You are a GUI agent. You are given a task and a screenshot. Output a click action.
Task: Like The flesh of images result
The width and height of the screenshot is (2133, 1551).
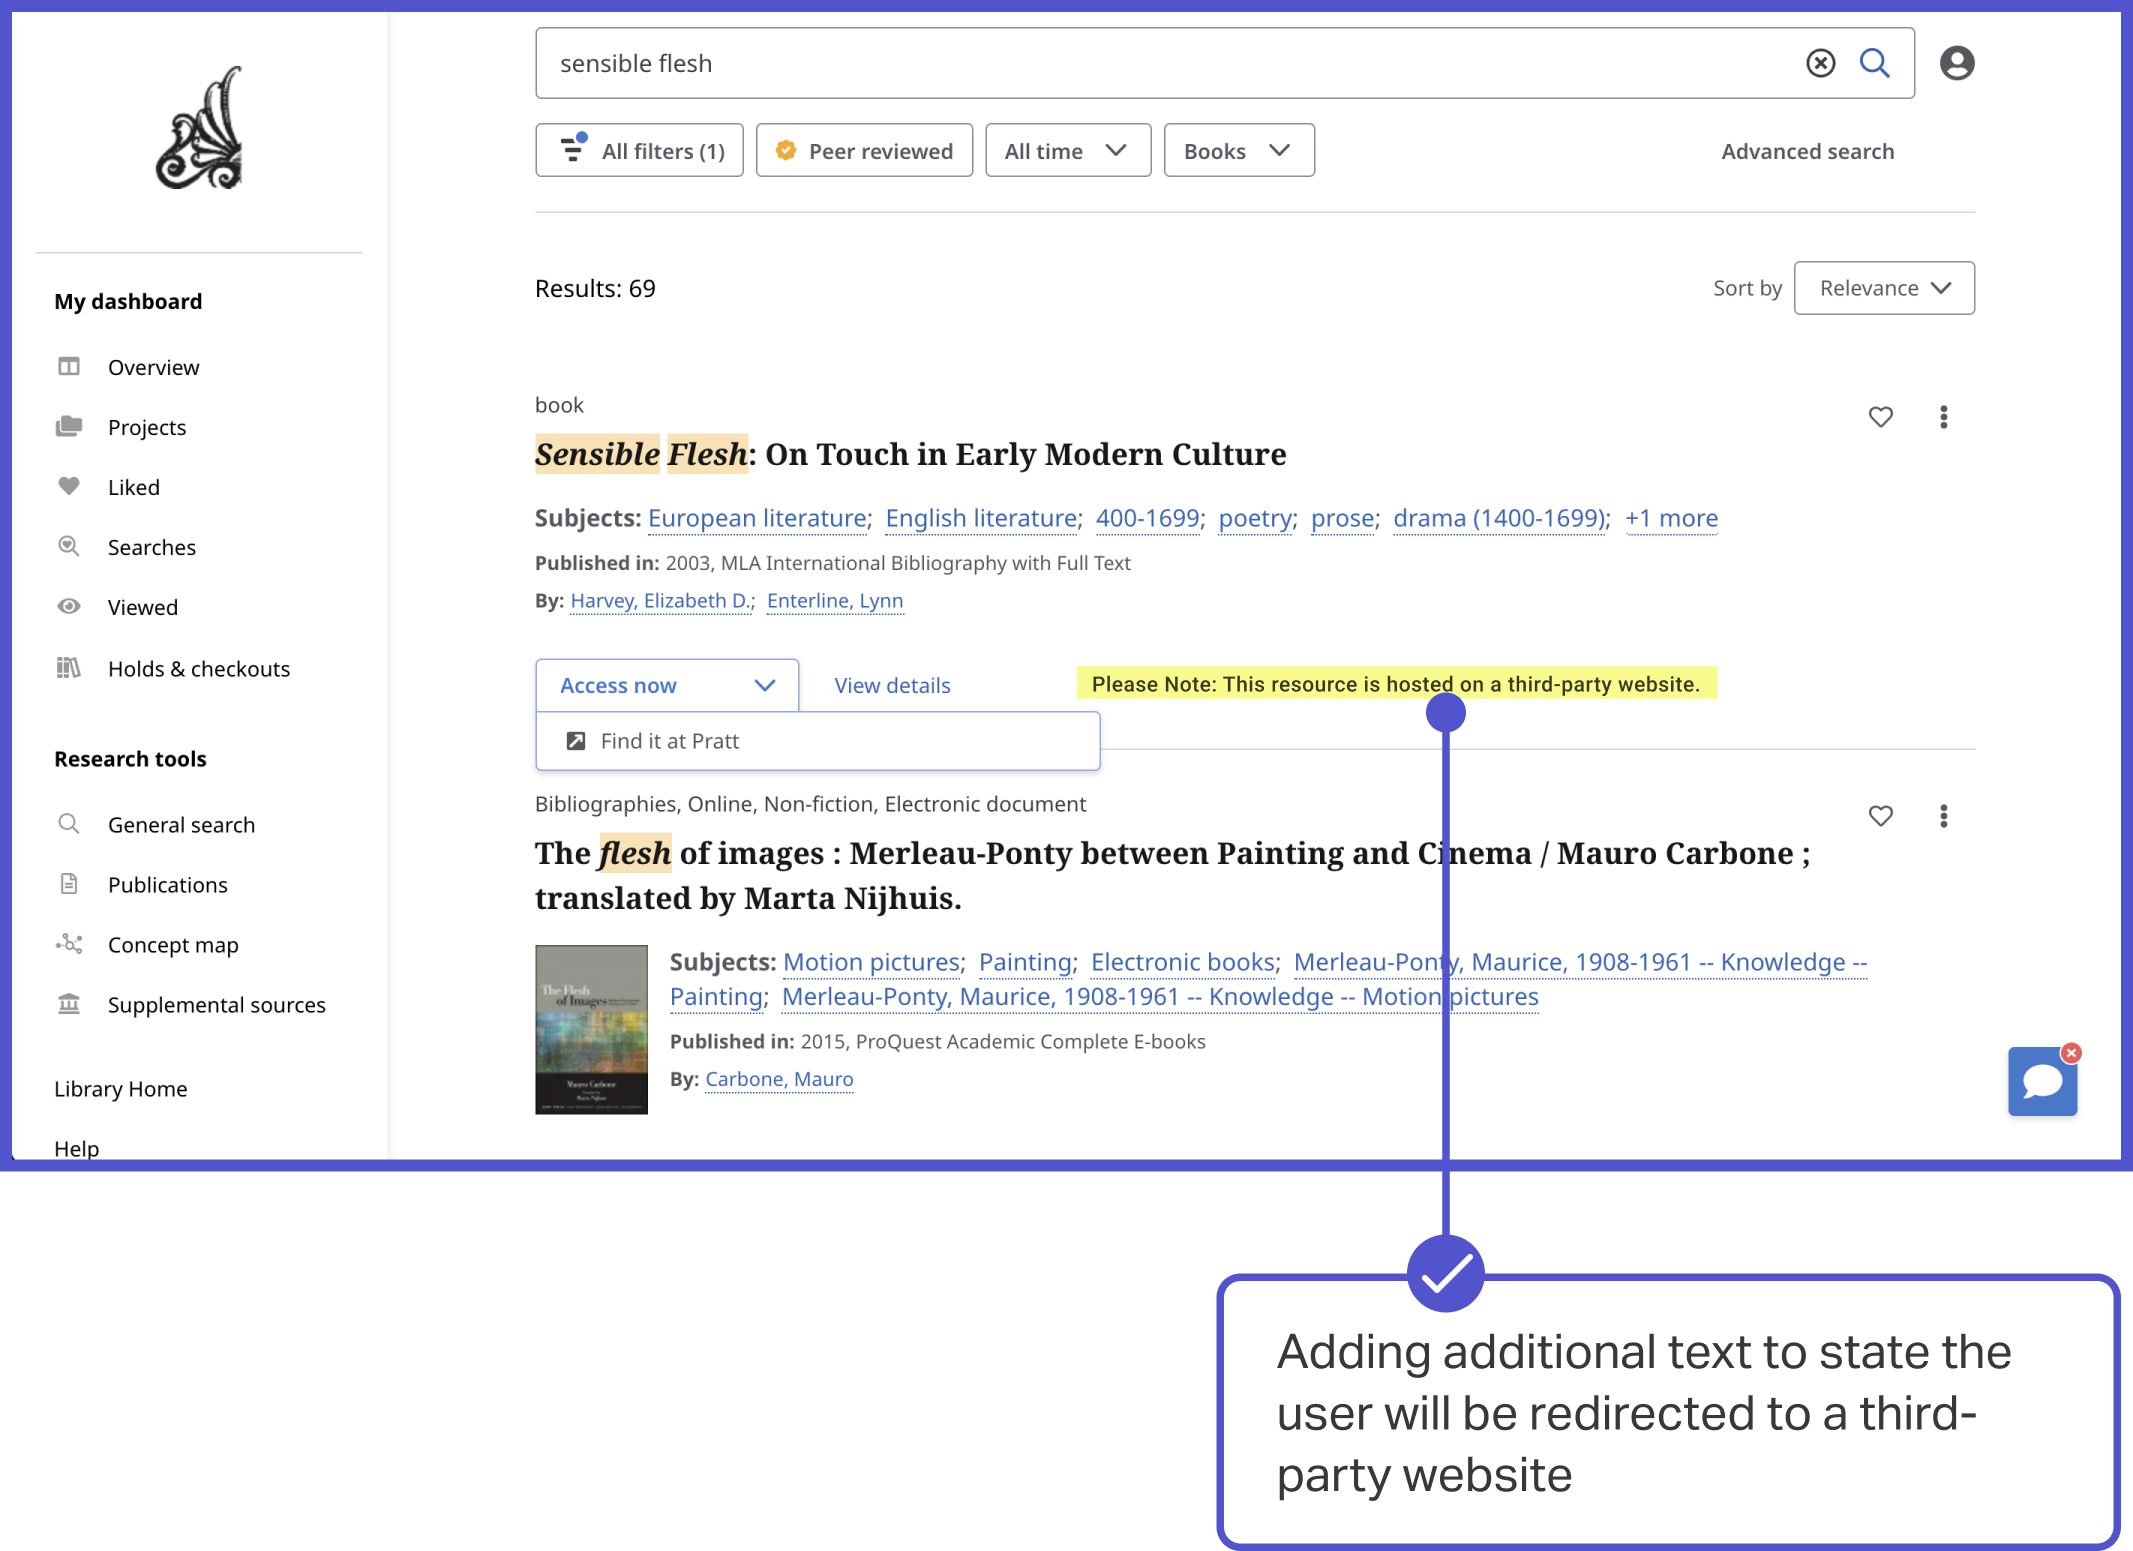[1880, 816]
